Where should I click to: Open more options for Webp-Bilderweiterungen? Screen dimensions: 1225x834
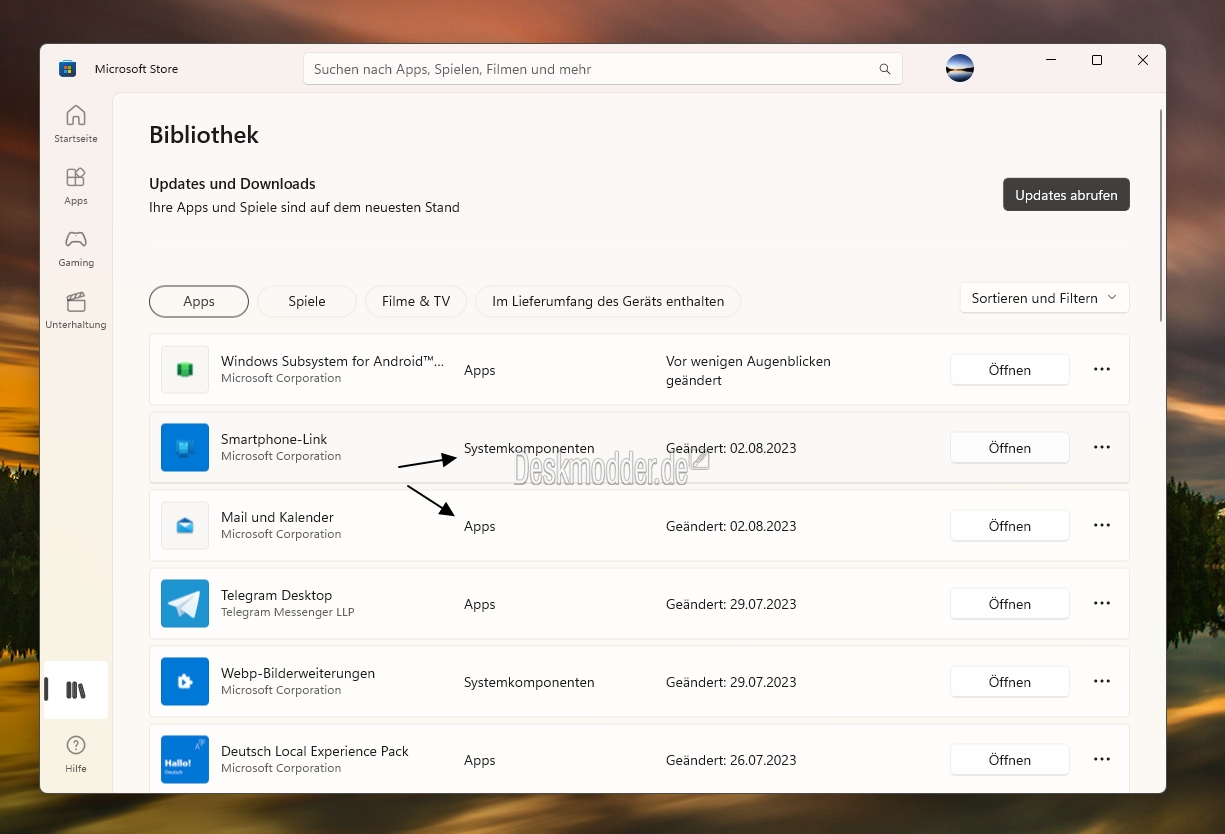(x=1102, y=682)
